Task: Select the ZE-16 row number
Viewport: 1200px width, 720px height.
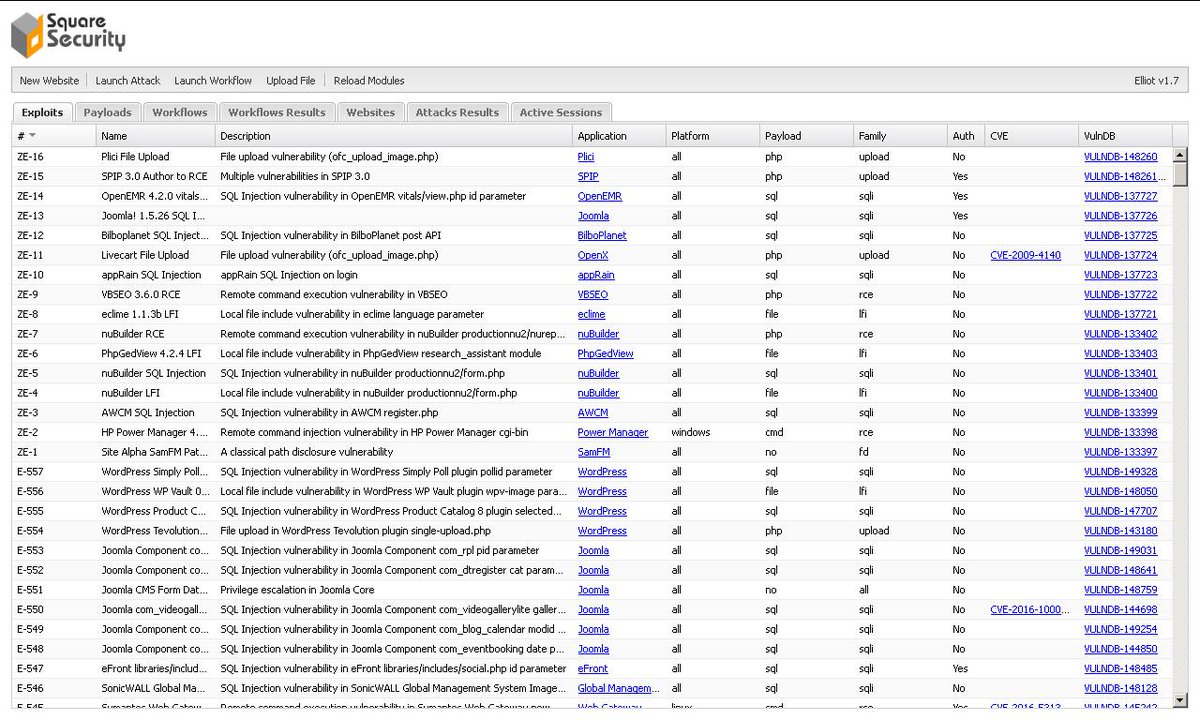Action: 30,157
